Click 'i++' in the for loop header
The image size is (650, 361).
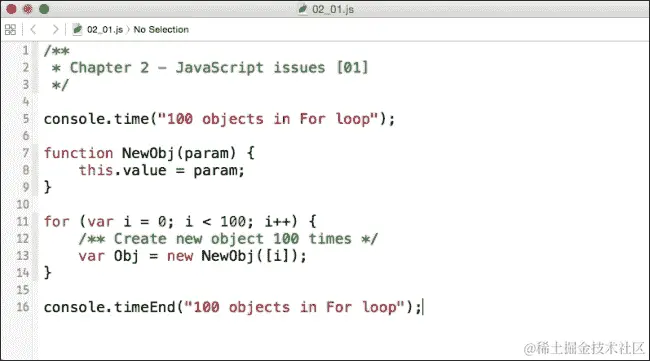click(x=277, y=222)
